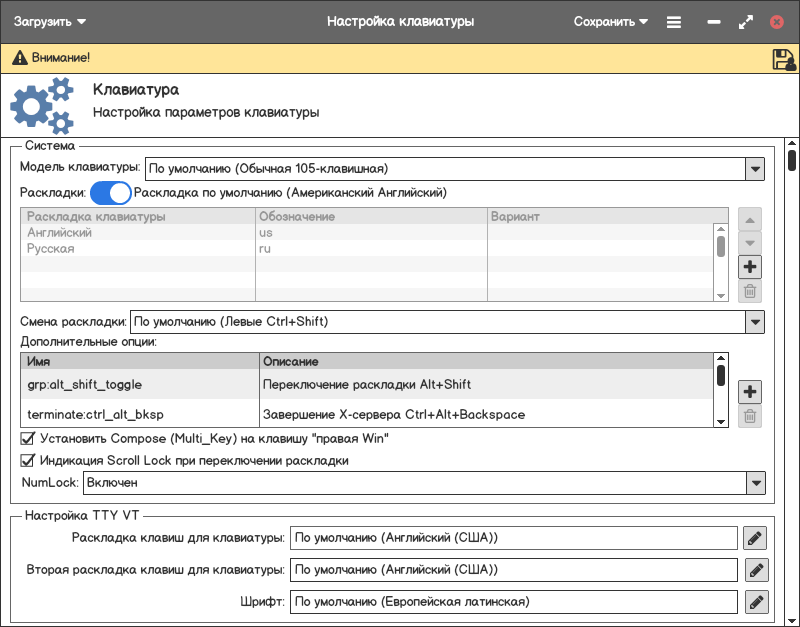The height and width of the screenshot is (627, 800).
Task: Click the font field for TTY settings
Action: click(x=514, y=602)
